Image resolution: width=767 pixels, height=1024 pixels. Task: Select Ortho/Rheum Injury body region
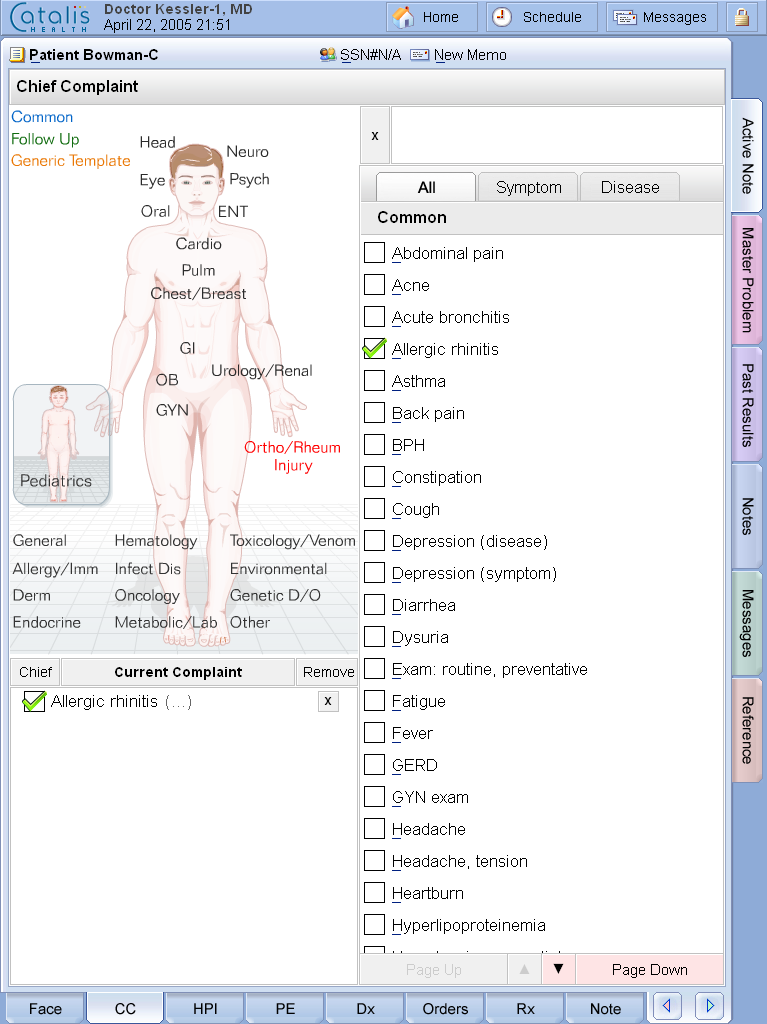pyautogui.click(x=292, y=456)
